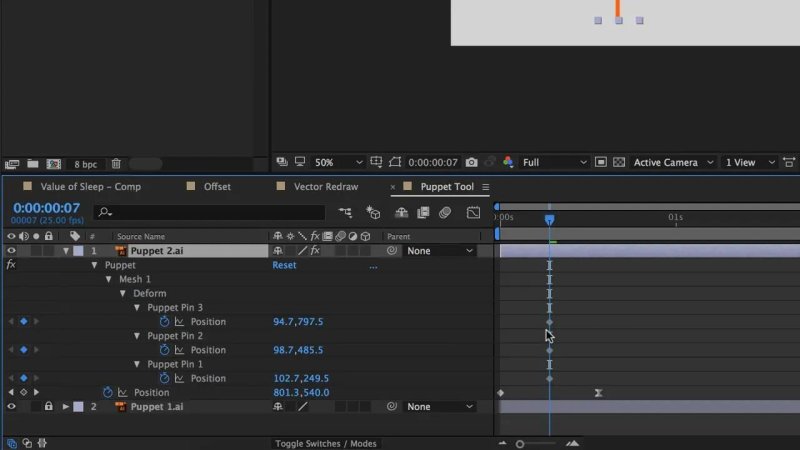Collapse the Puppet effect group
Screen dimensions: 800x450
click(x=94, y=265)
